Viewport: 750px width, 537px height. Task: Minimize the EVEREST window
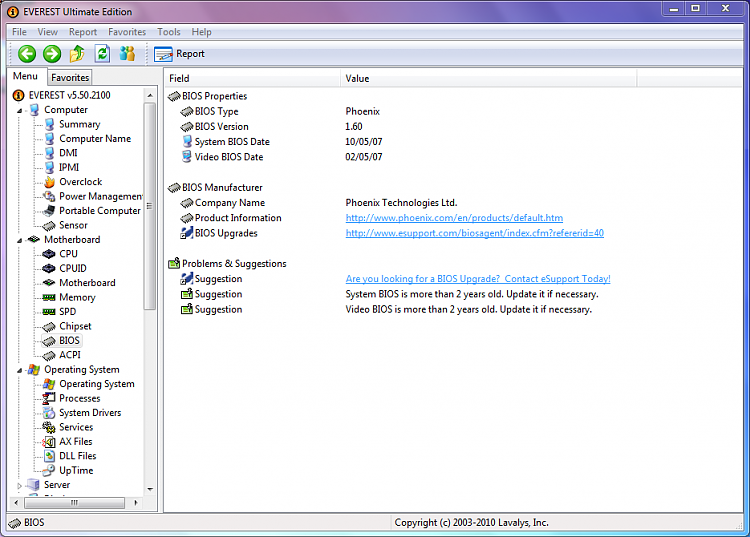(x=673, y=8)
